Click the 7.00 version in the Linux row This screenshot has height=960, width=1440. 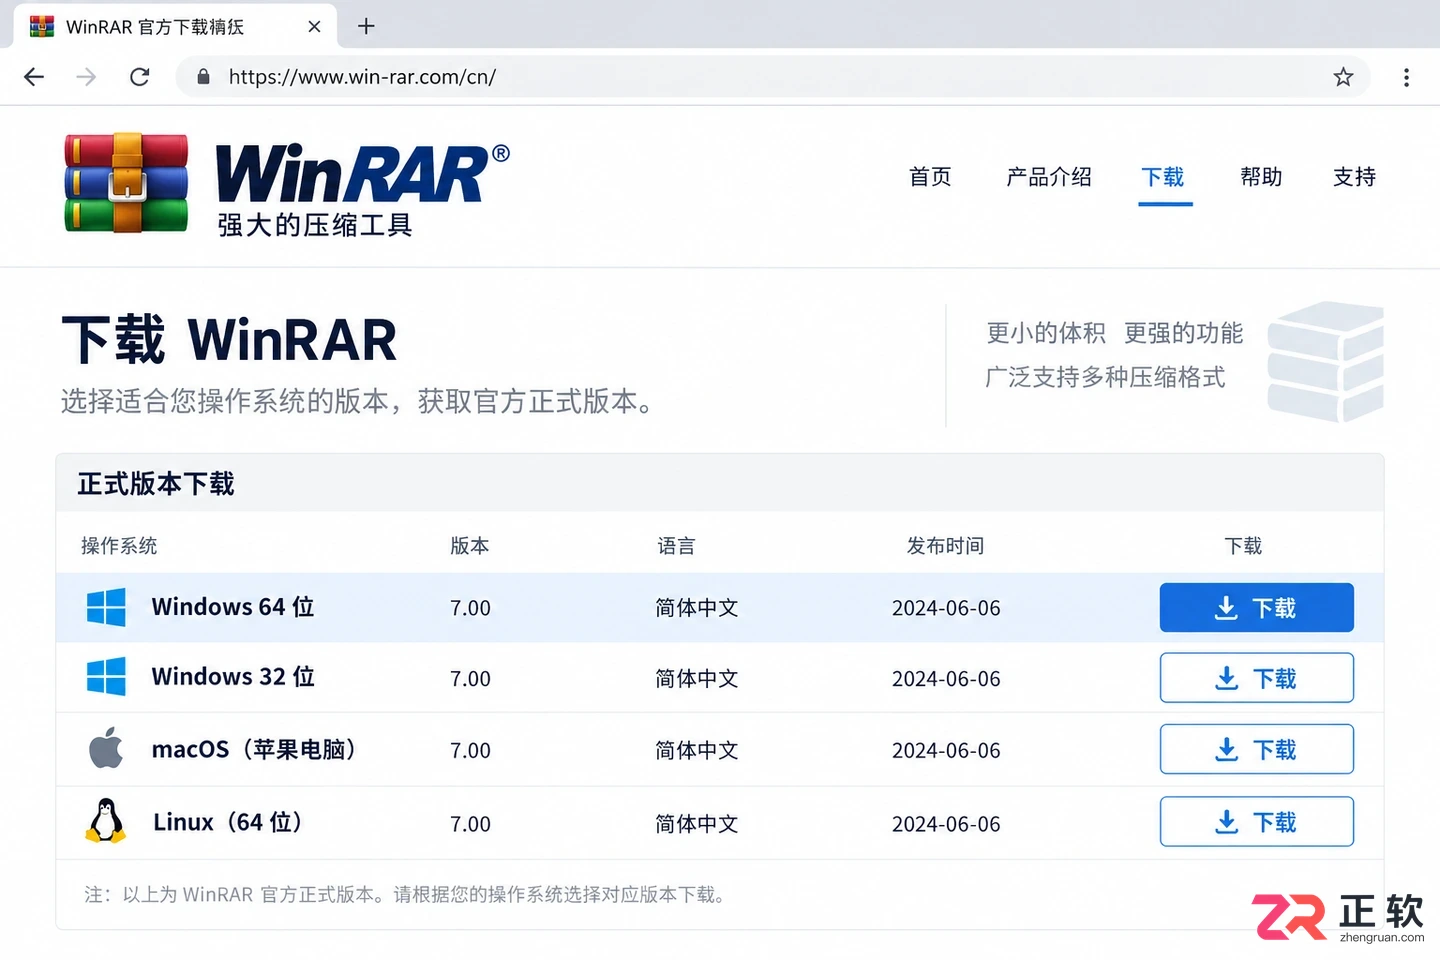pos(470,824)
